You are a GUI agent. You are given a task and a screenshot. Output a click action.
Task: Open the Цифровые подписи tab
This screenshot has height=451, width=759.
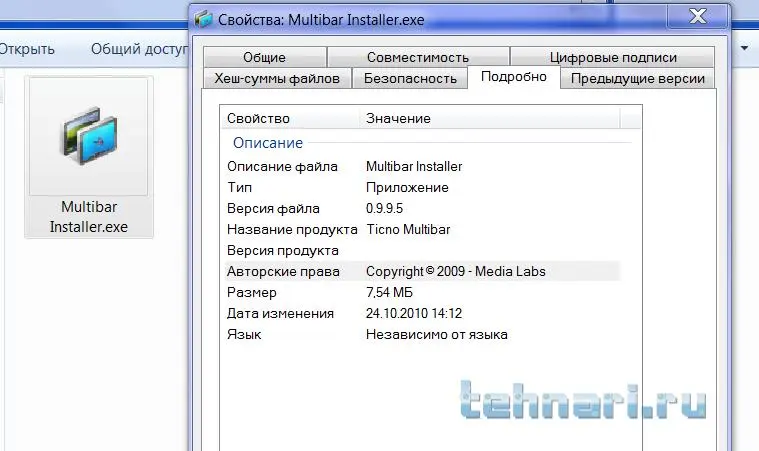pyautogui.click(x=613, y=57)
